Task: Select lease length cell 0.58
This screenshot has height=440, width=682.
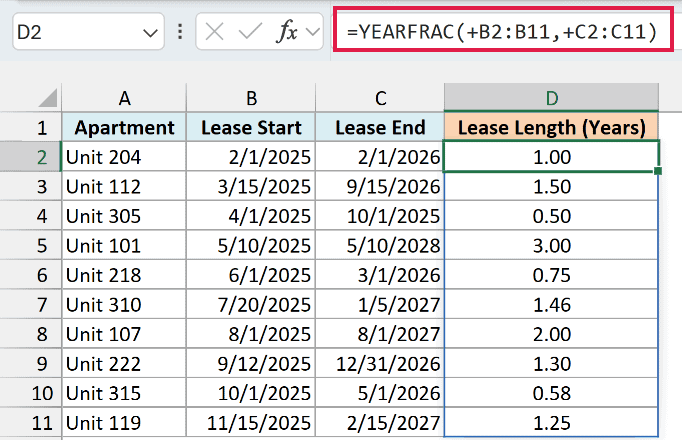Action: point(552,393)
